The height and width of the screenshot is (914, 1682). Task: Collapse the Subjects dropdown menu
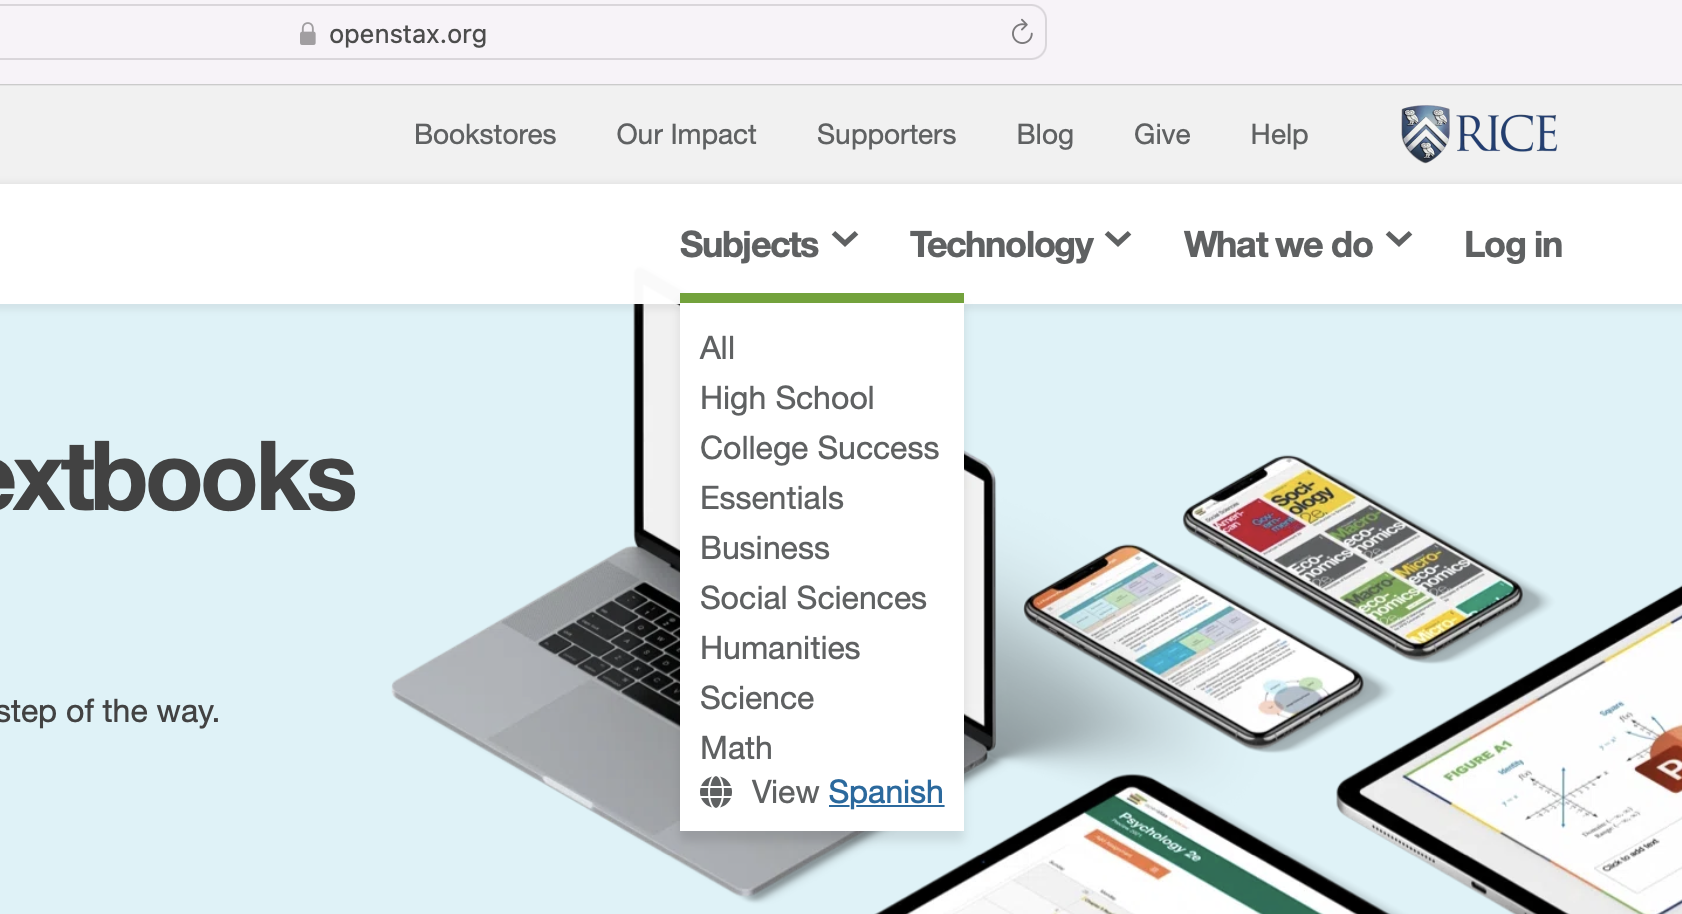768,244
